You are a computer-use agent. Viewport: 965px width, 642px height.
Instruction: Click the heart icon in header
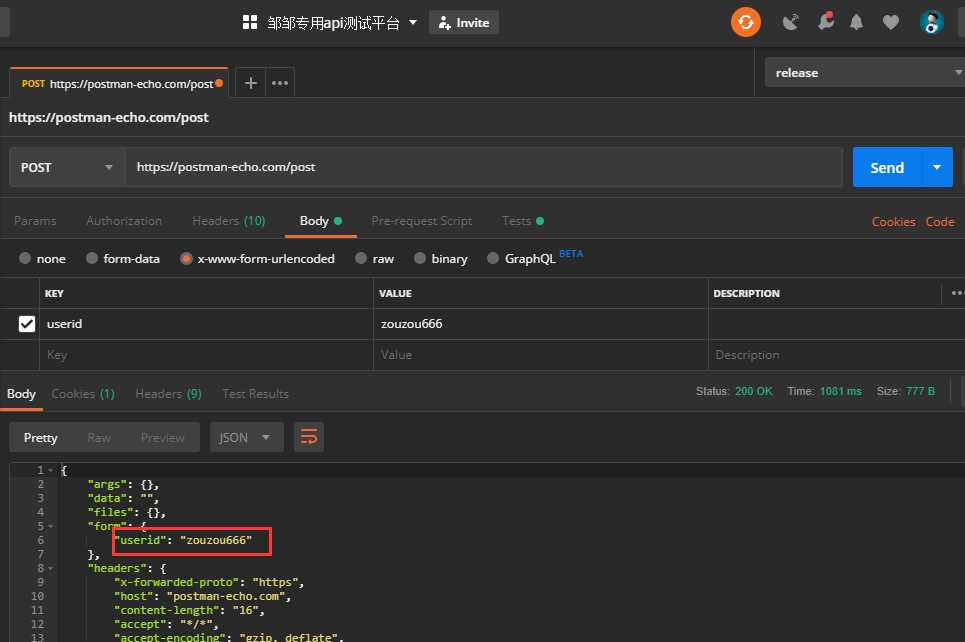890,23
